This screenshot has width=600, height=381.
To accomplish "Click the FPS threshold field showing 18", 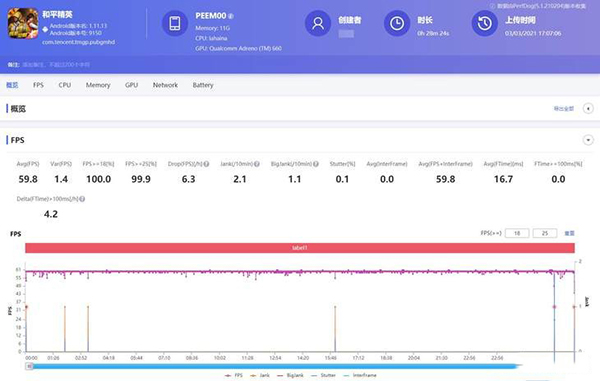I will pos(517,233).
